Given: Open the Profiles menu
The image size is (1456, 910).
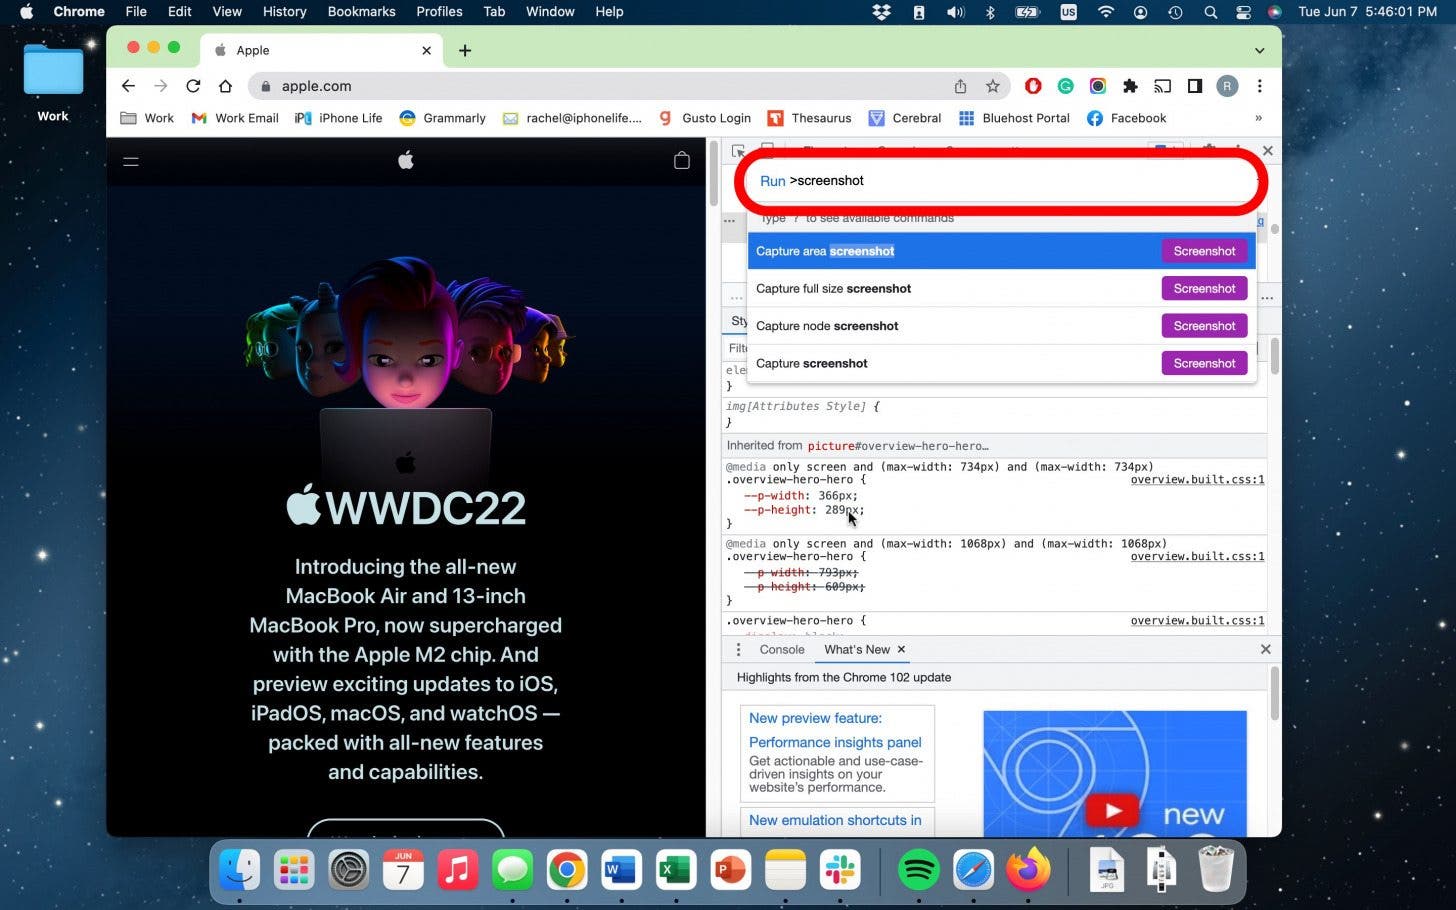Looking at the screenshot, I should (439, 12).
